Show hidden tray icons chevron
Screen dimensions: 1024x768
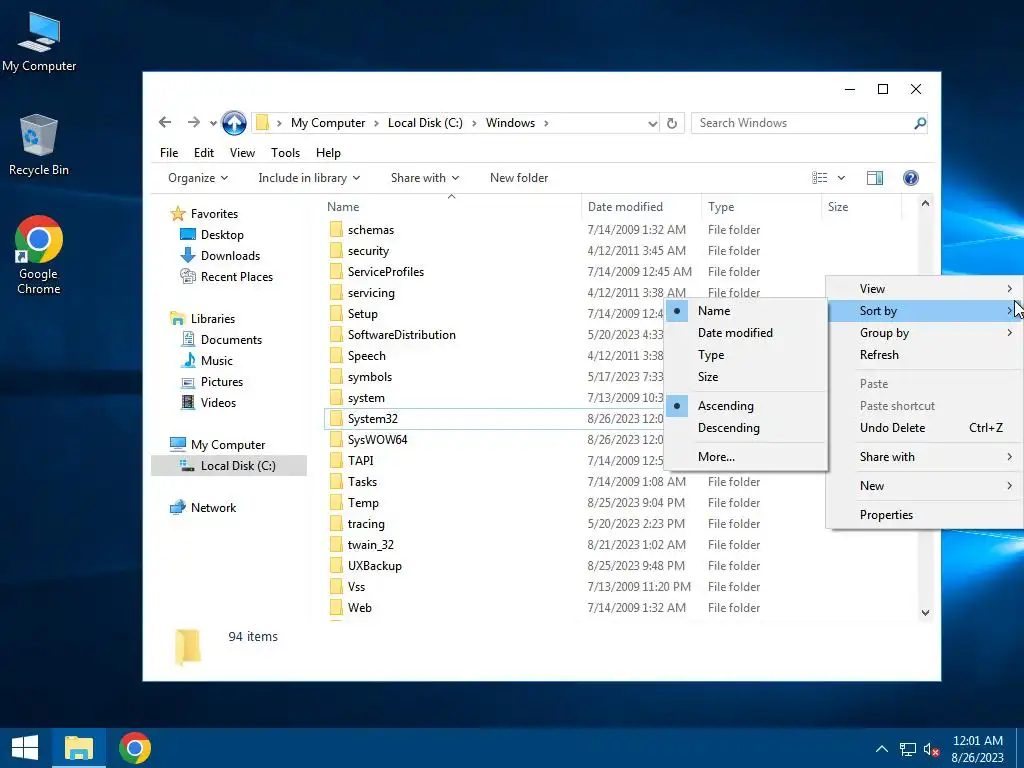point(882,749)
